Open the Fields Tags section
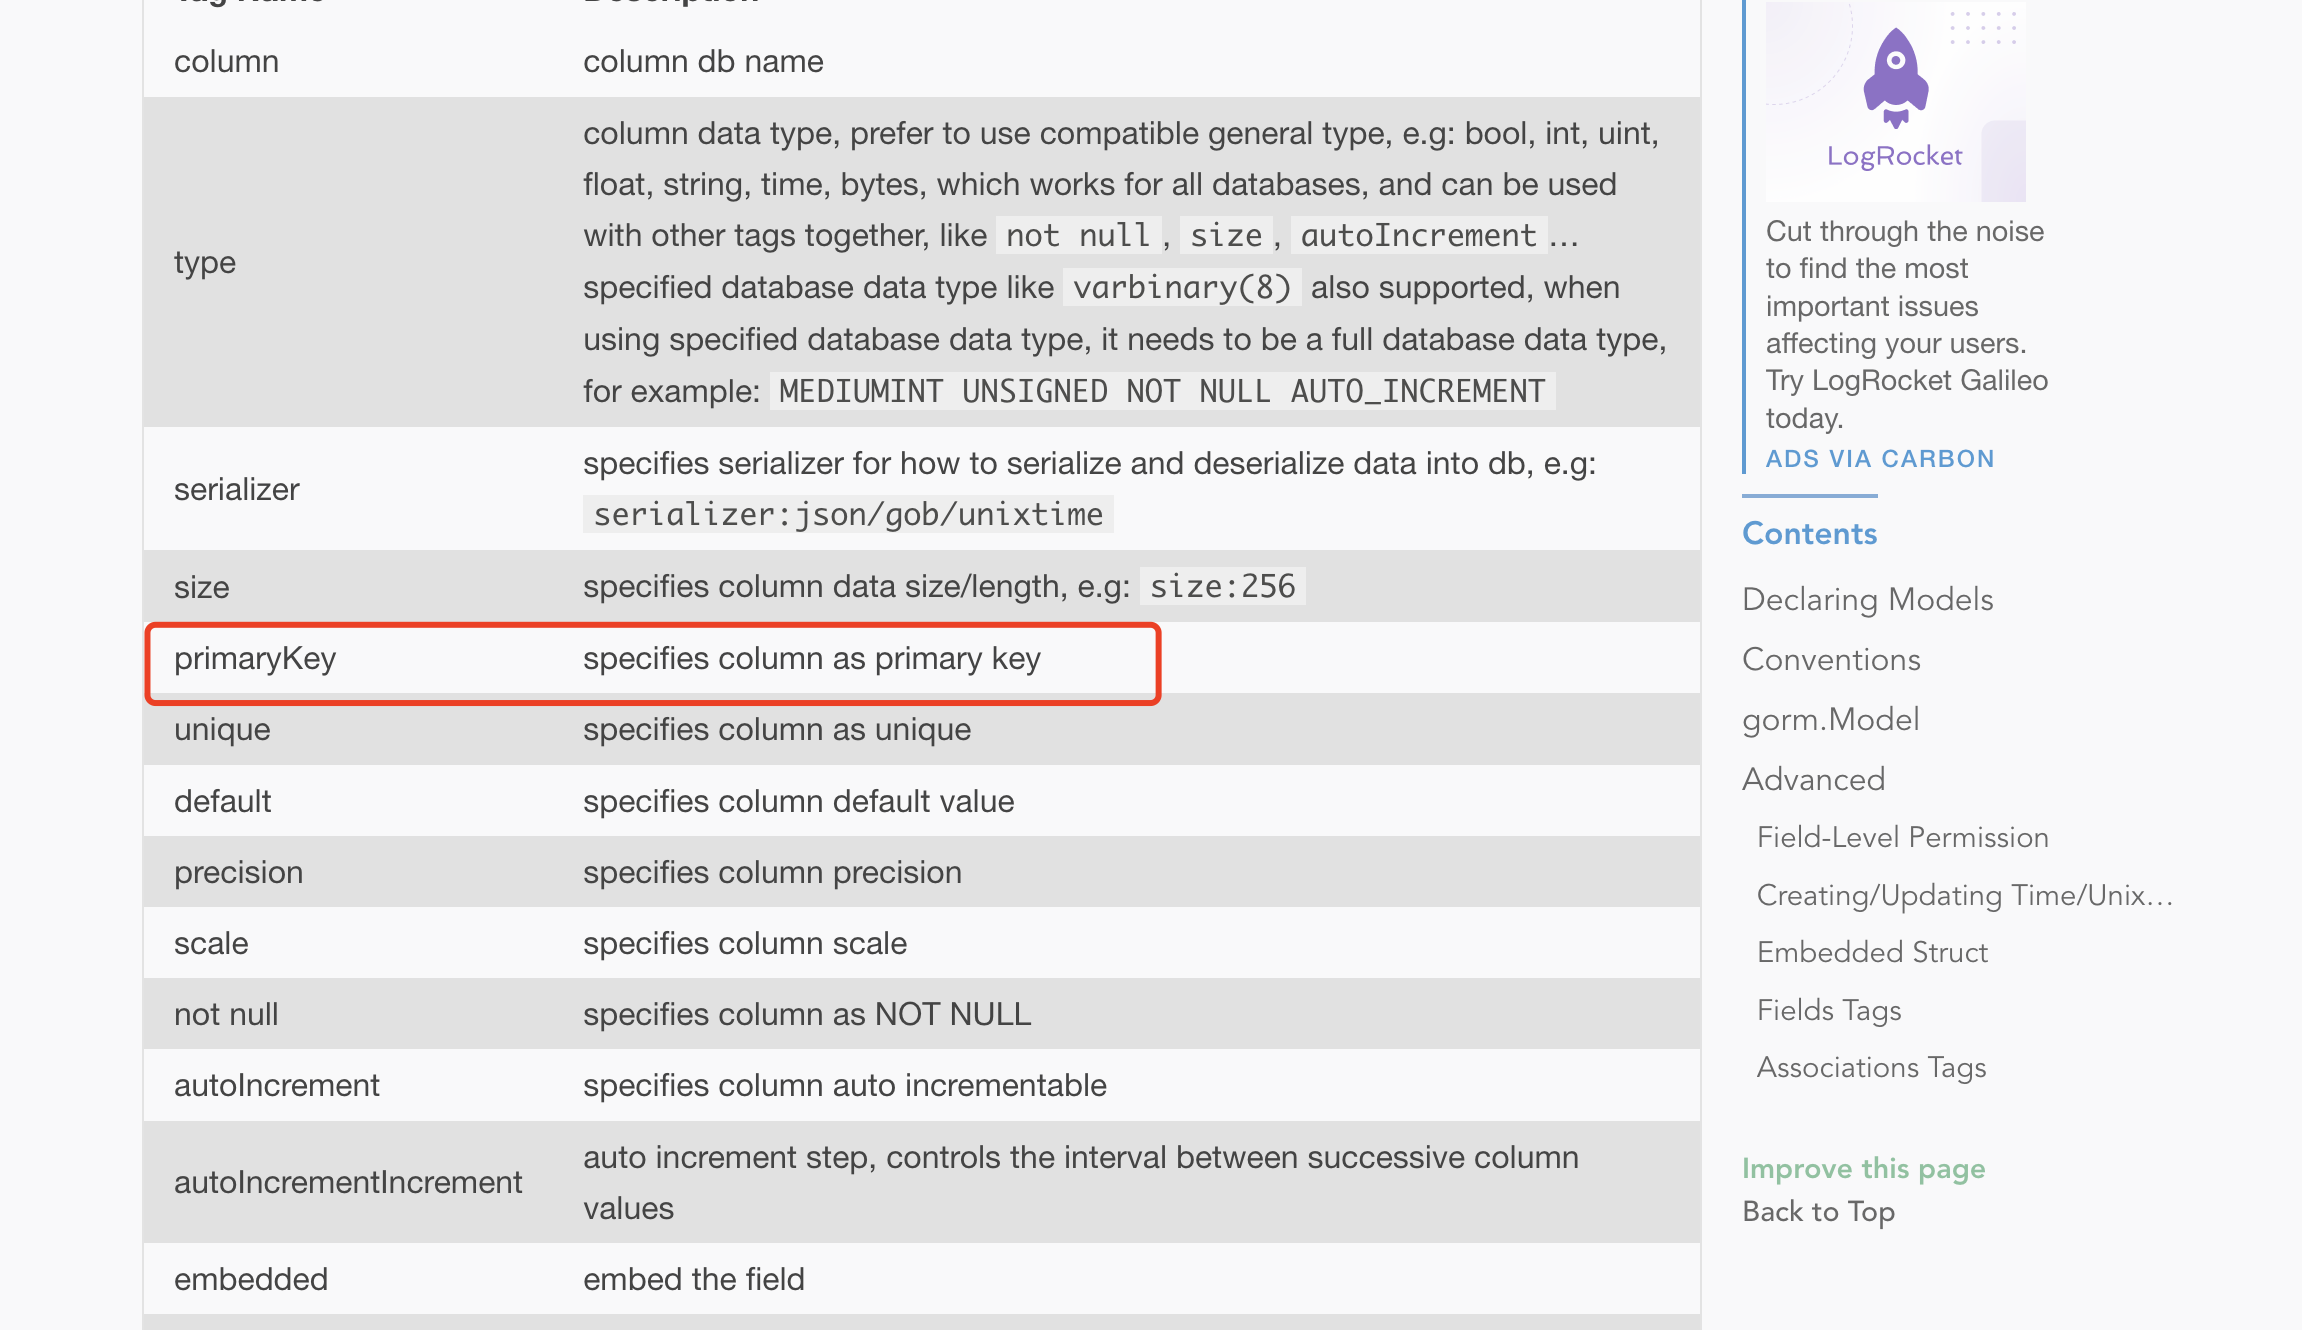The height and width of the screenshot is (1330, 2302). point(1828,1010)
